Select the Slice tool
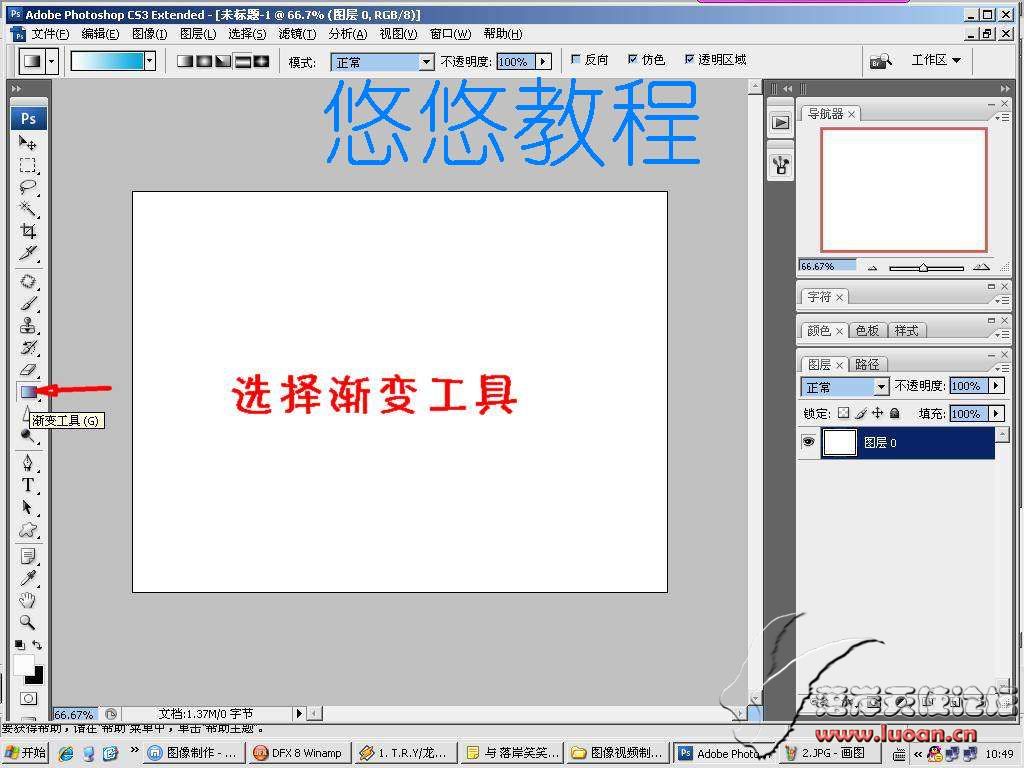 pos(27,253)
